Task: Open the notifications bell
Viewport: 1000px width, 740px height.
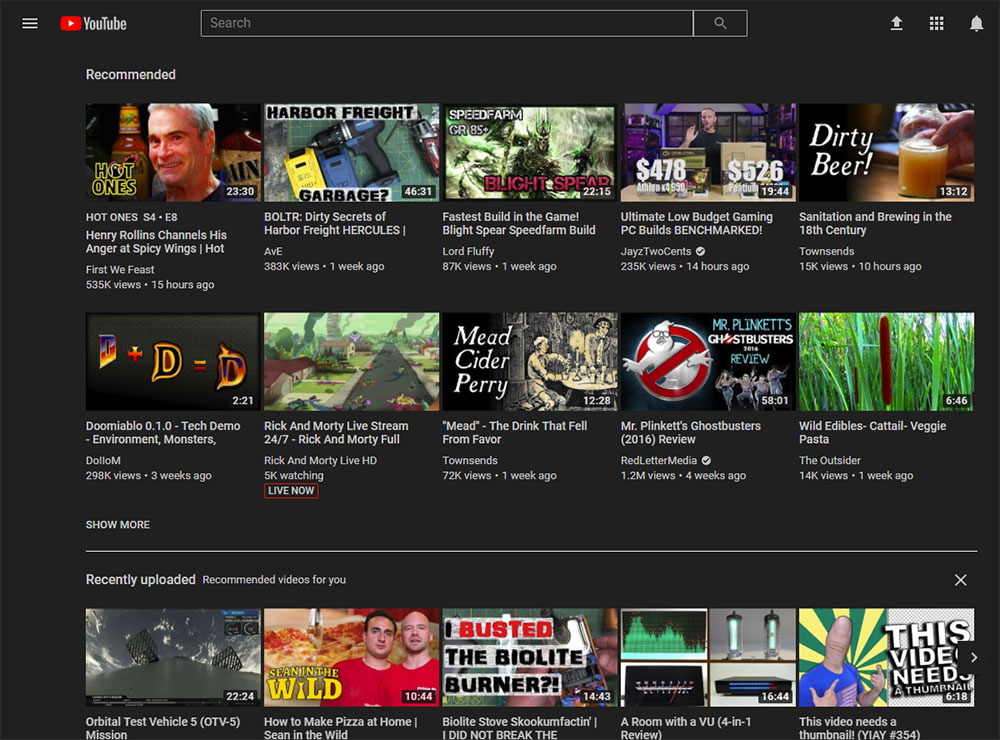Action: pos(976,24)
